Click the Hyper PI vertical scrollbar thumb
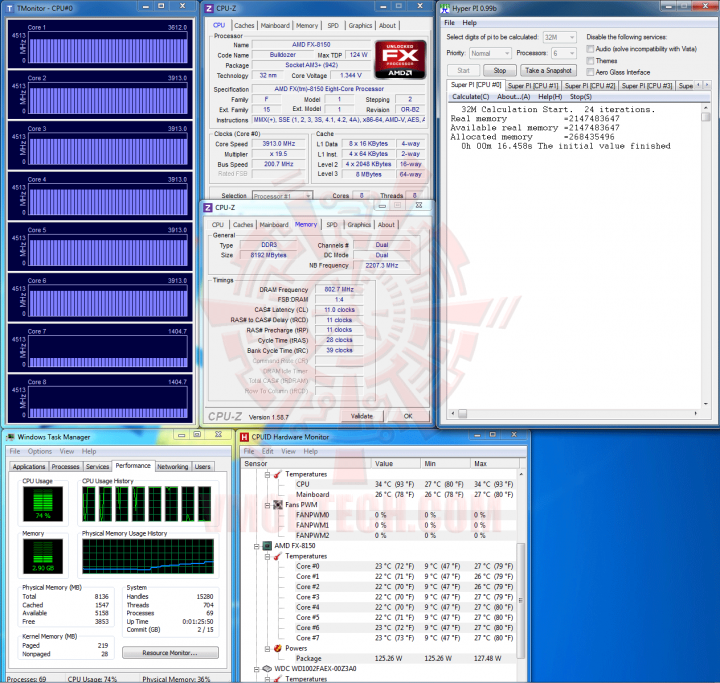Screen dimensions: 720x683 [705, 117]
